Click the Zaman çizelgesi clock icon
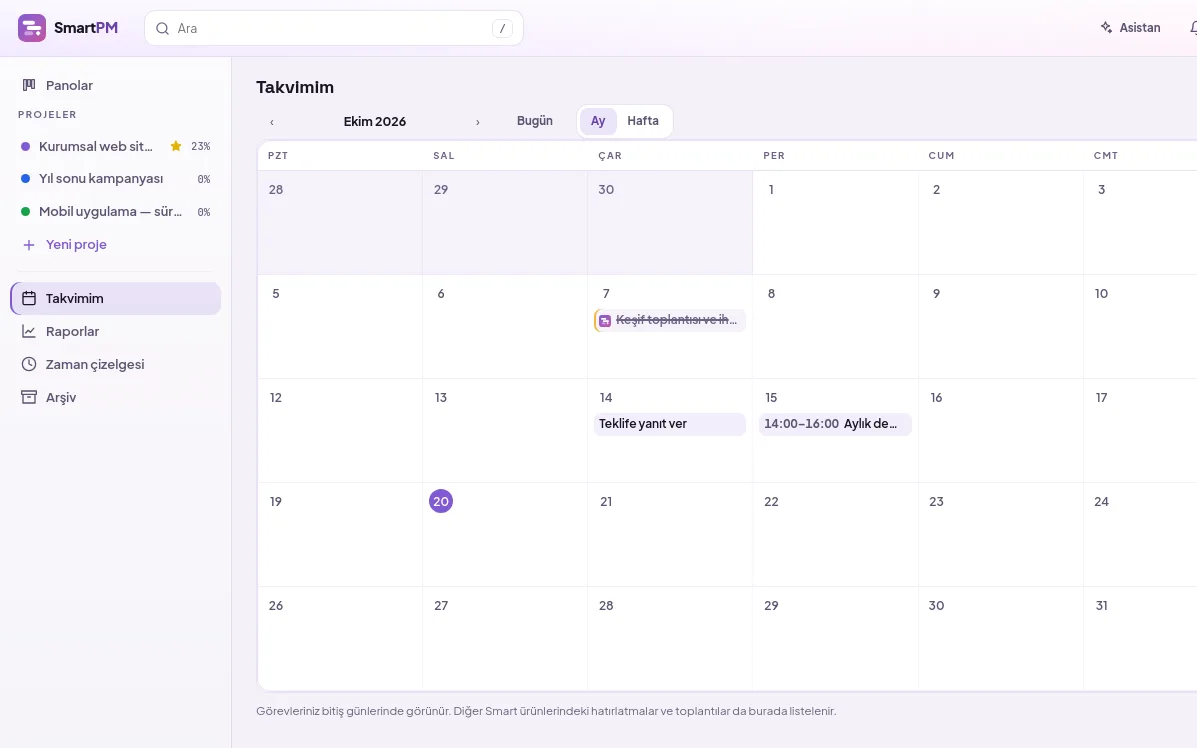 [29, 364]
